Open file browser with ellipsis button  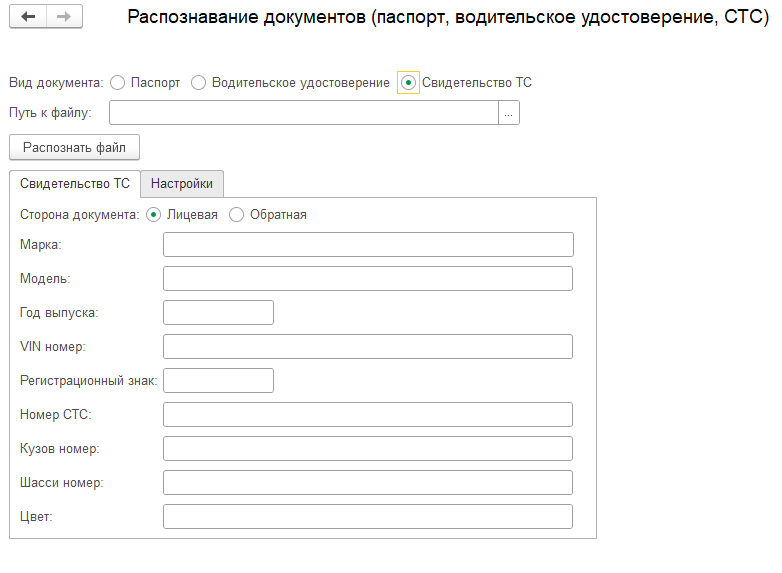point(509,113)
